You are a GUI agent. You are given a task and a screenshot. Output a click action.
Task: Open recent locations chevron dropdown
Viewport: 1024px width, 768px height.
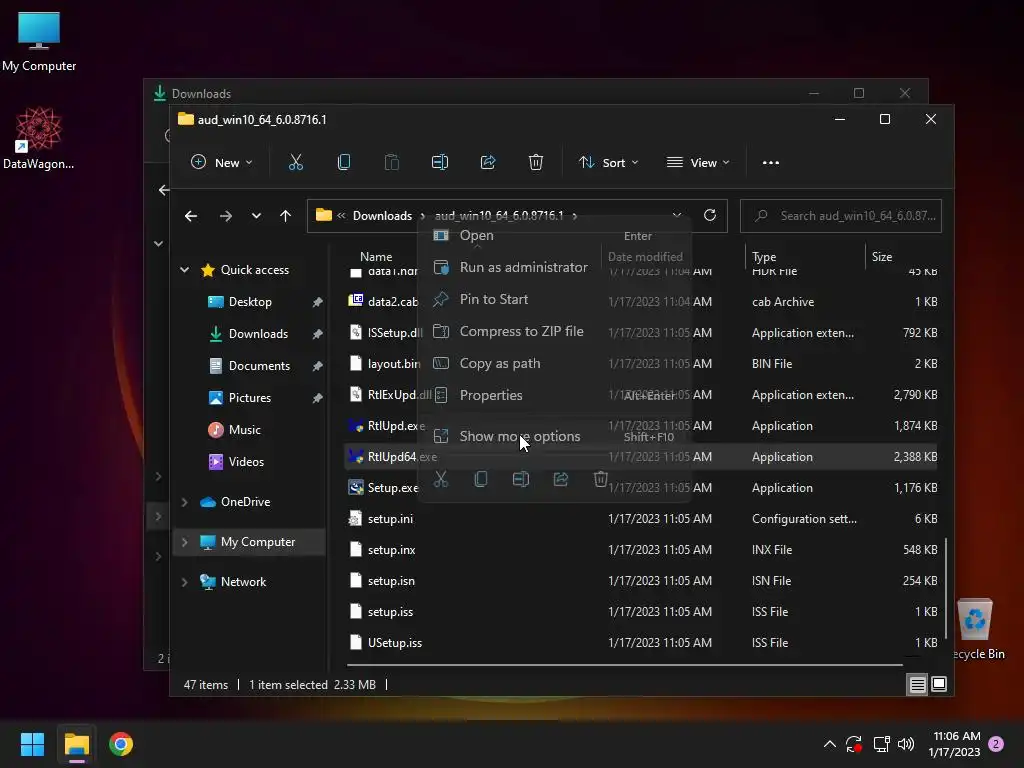(256, 216)
